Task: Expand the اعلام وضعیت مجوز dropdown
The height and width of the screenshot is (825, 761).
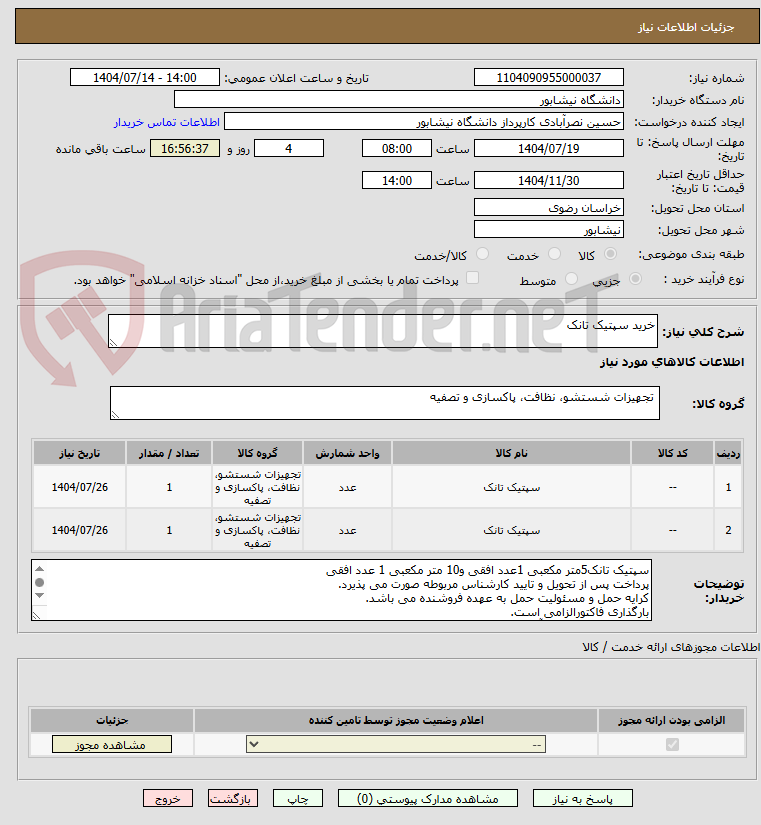Action: pyautogui.click(x=396, y=744)
